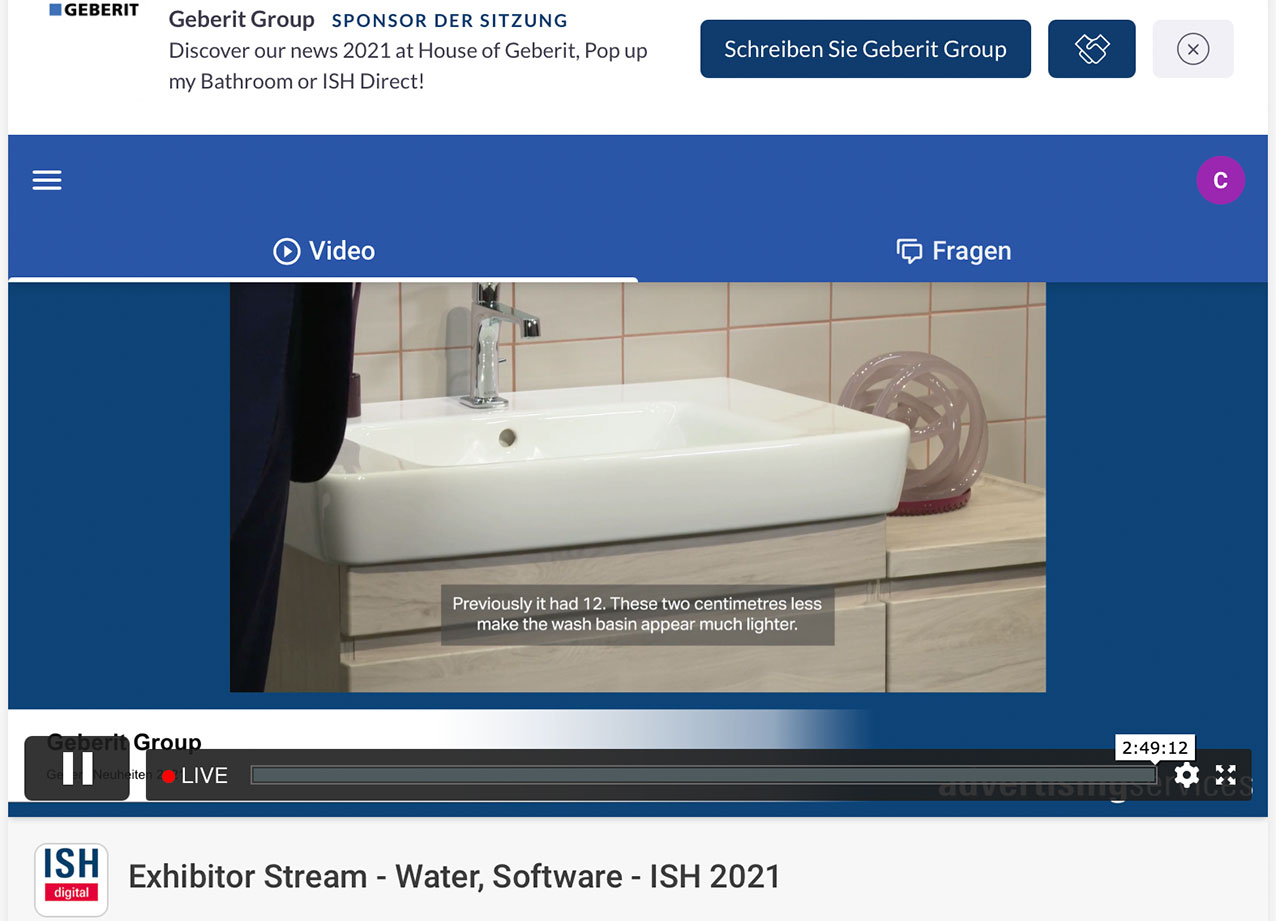Enter fullscreen video mode

(x=1226, y=775)
